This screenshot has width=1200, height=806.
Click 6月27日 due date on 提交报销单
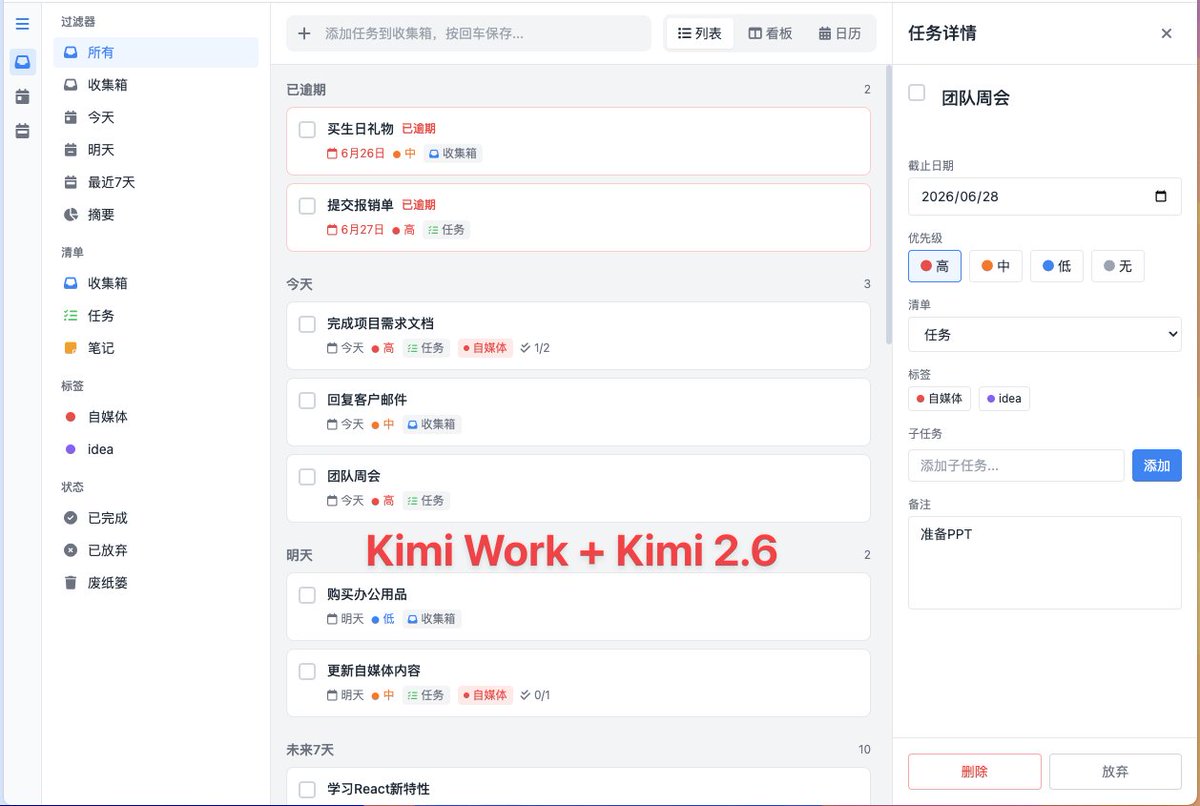tap(356, 230)
